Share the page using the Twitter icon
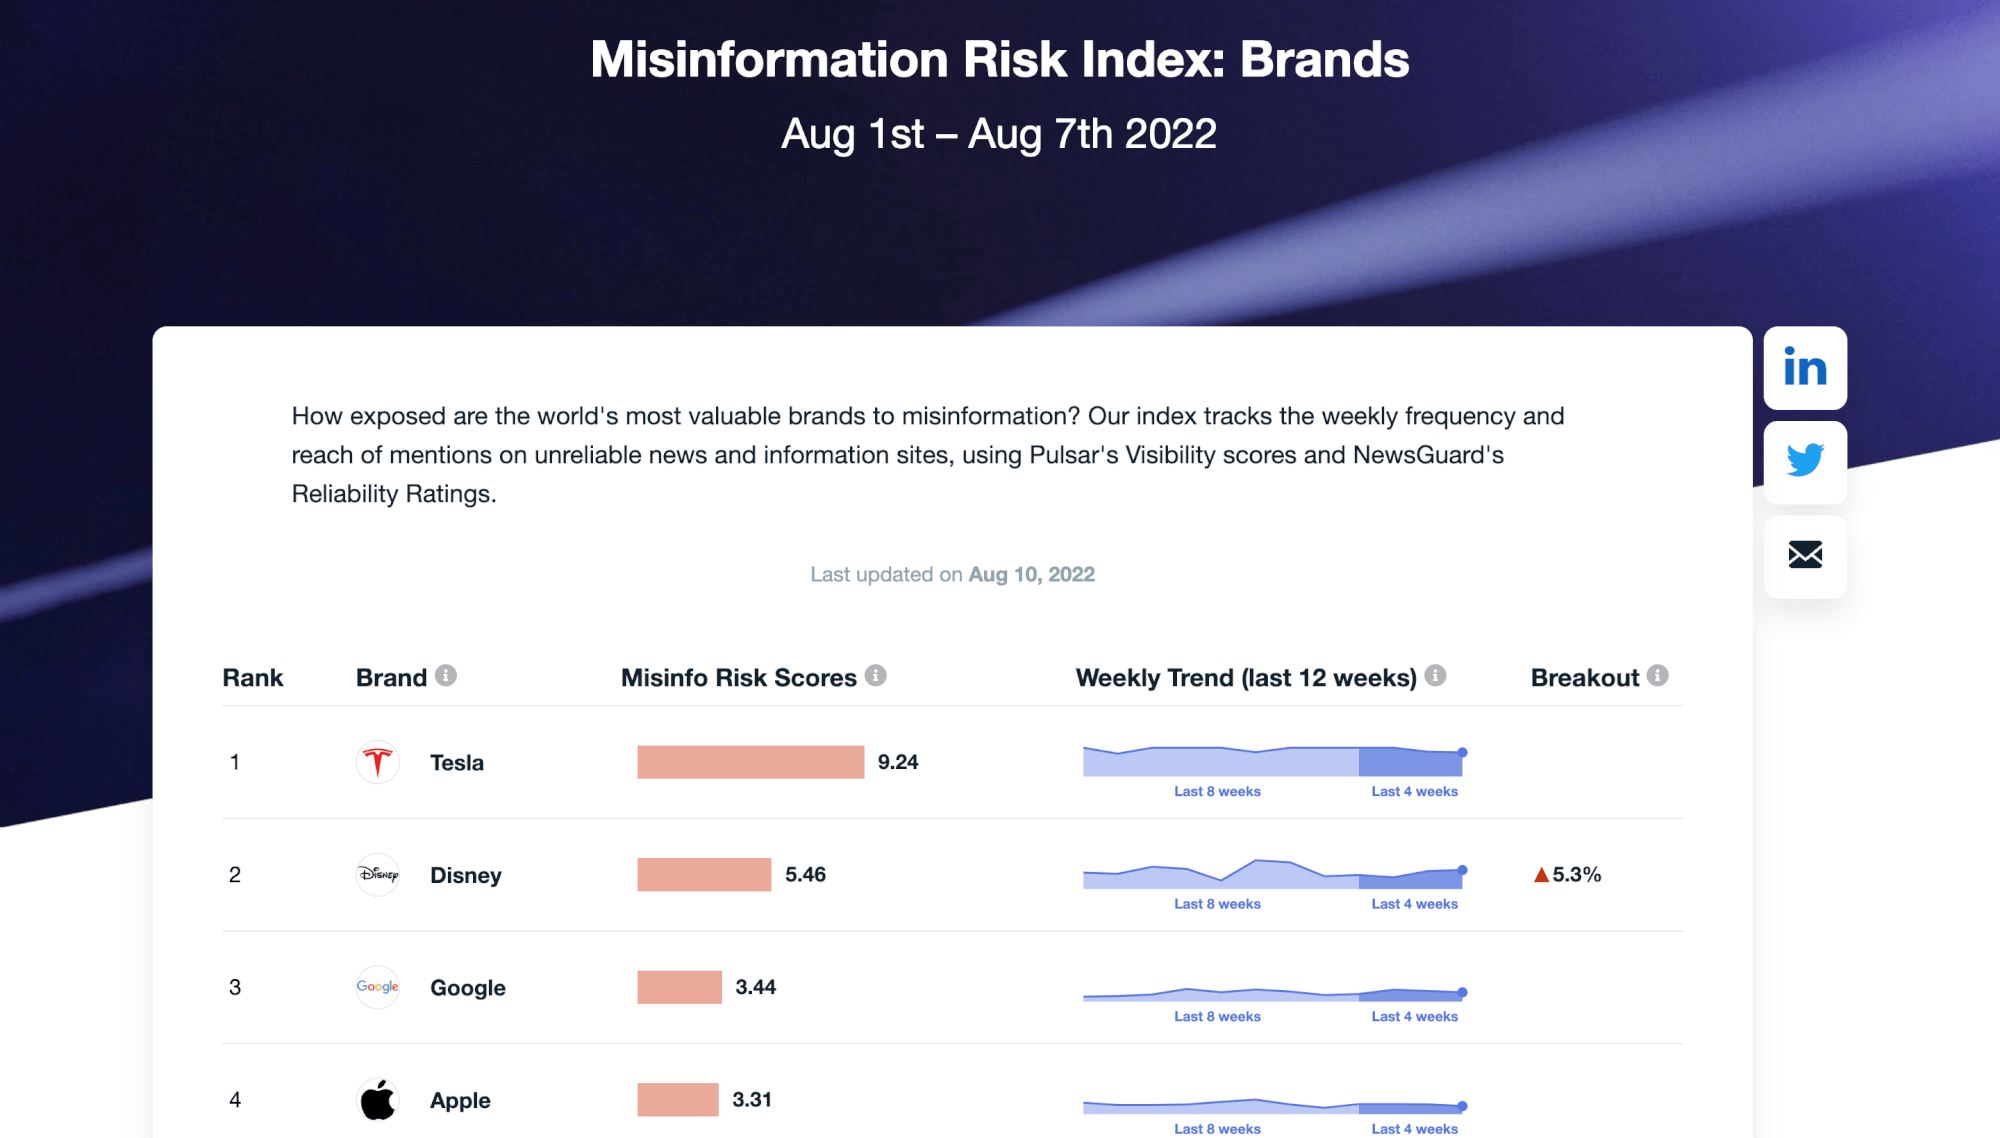The height and width of the screenshot is (1138, 2000). [1805, 461]
